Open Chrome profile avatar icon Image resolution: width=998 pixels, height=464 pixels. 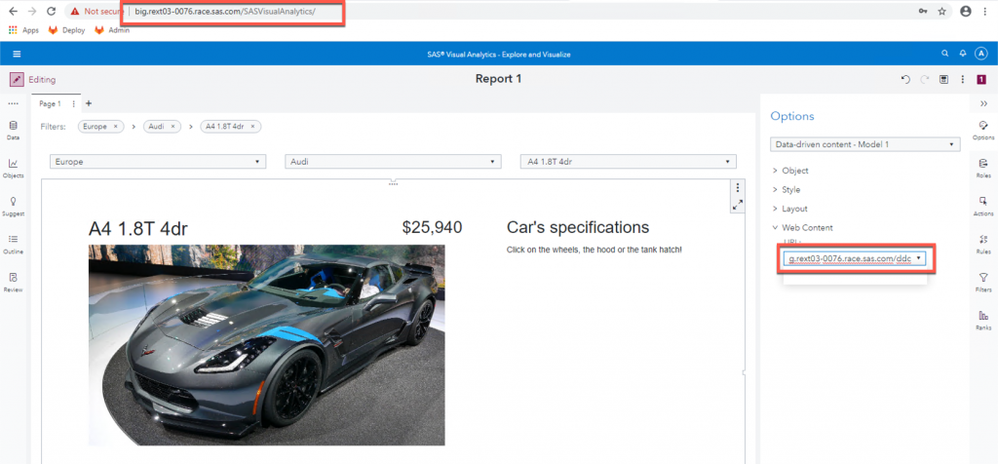pyautogui.click(x=966, y=11)
